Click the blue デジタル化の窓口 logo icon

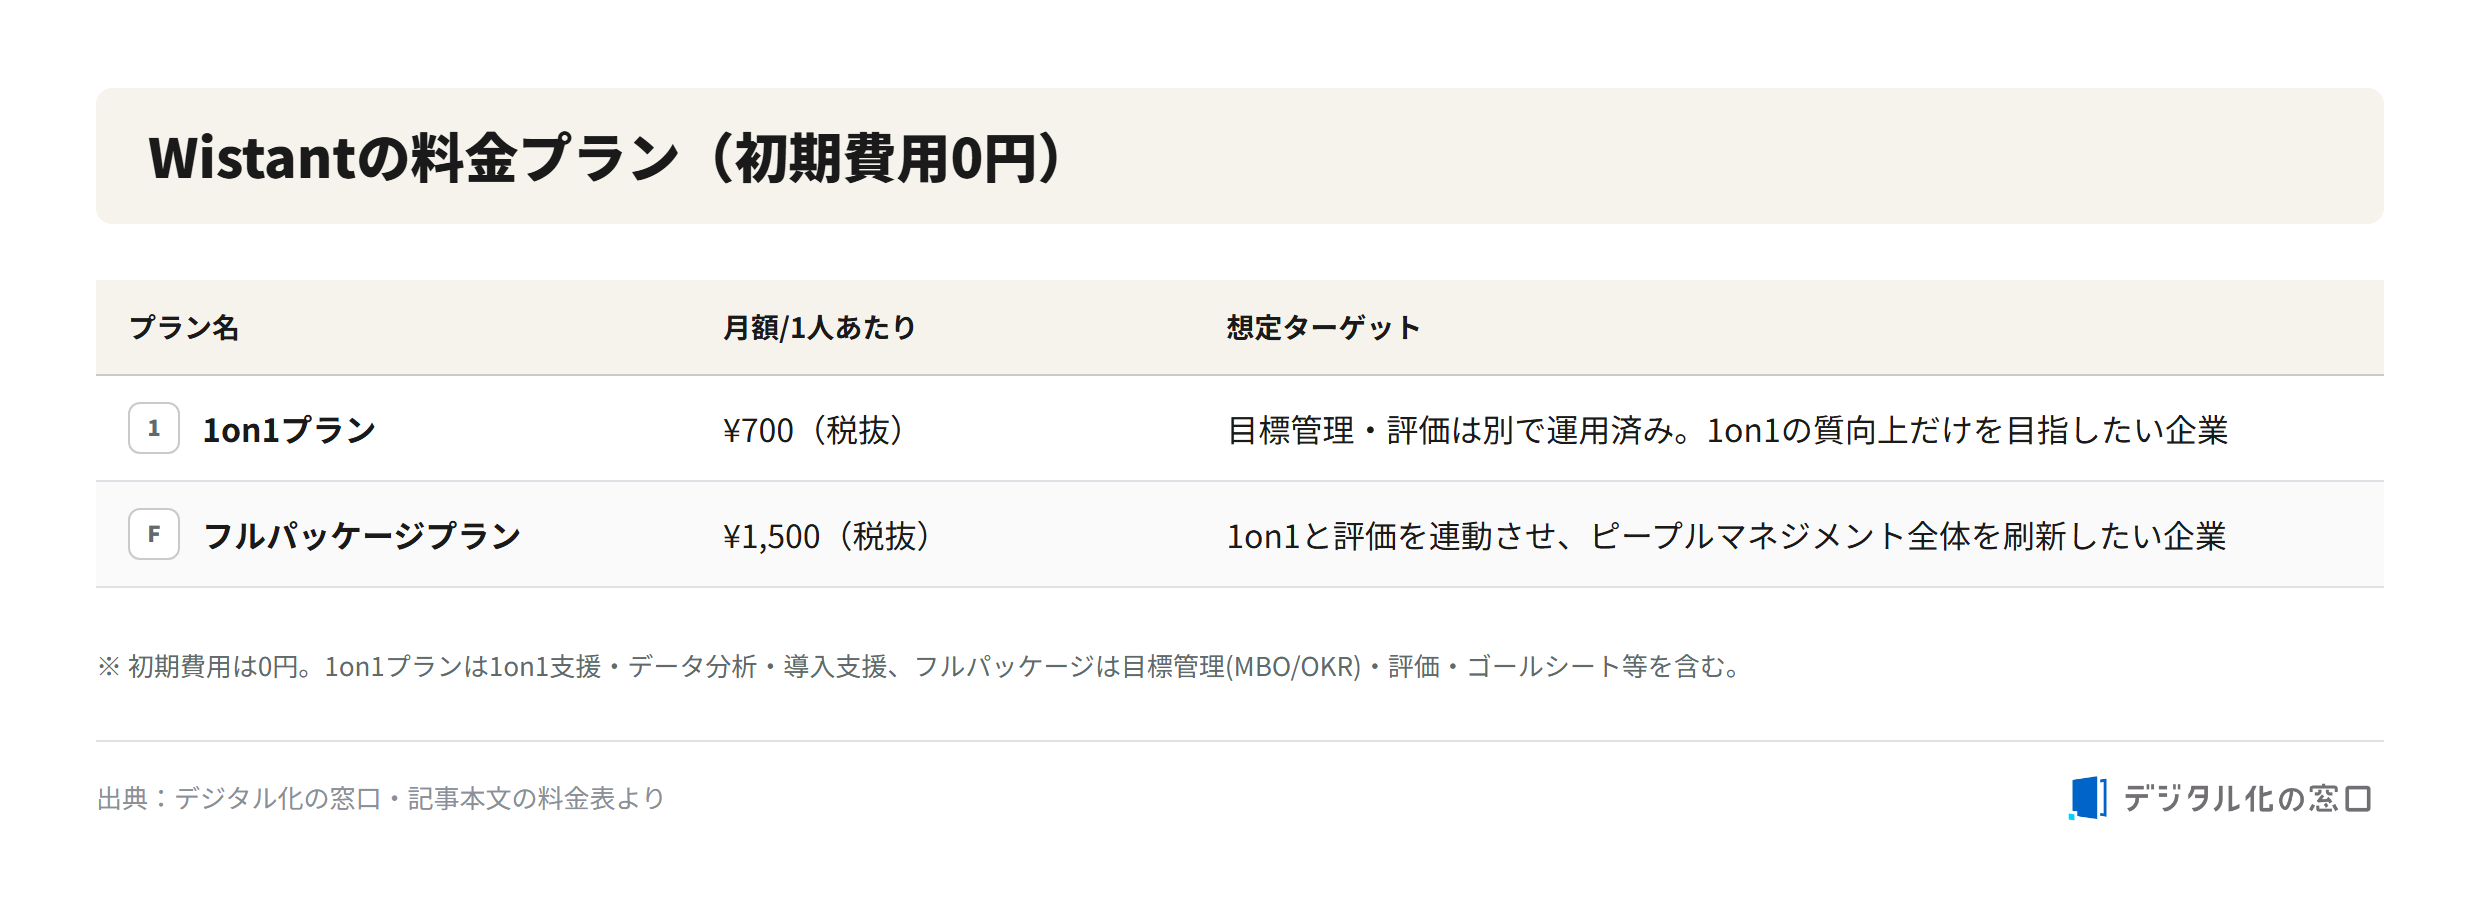tap(2088, 798)
